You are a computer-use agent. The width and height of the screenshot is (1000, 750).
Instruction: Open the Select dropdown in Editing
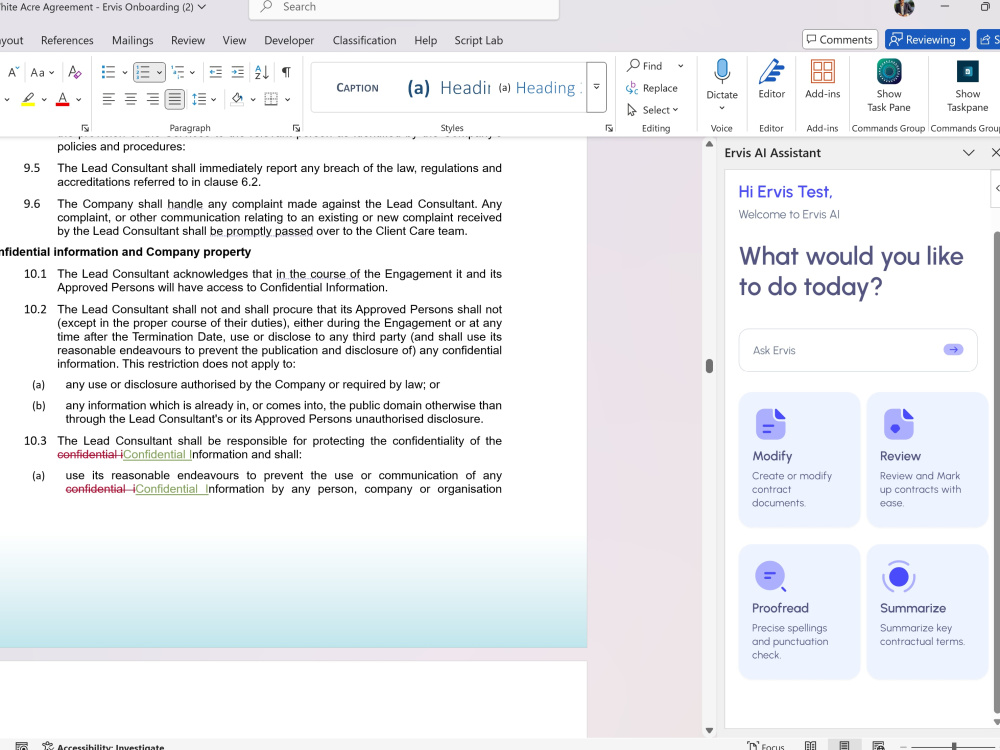point(652,110)
